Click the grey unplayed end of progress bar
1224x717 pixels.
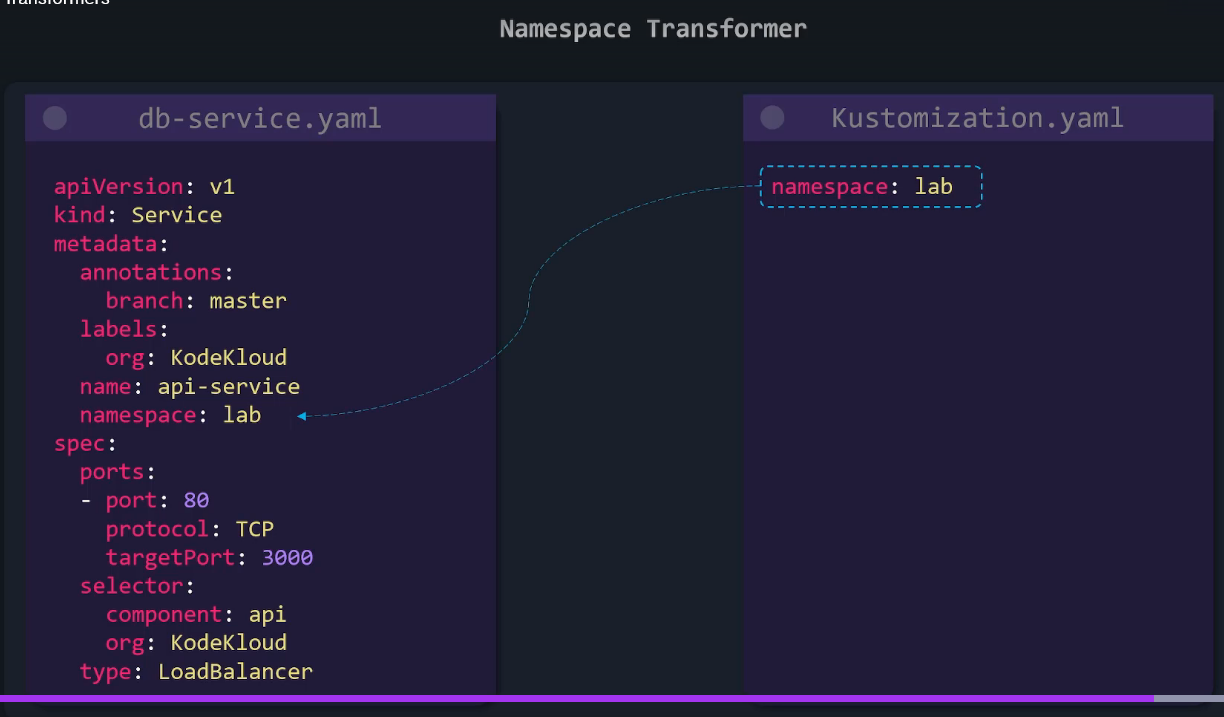[x=1188, y=698]
